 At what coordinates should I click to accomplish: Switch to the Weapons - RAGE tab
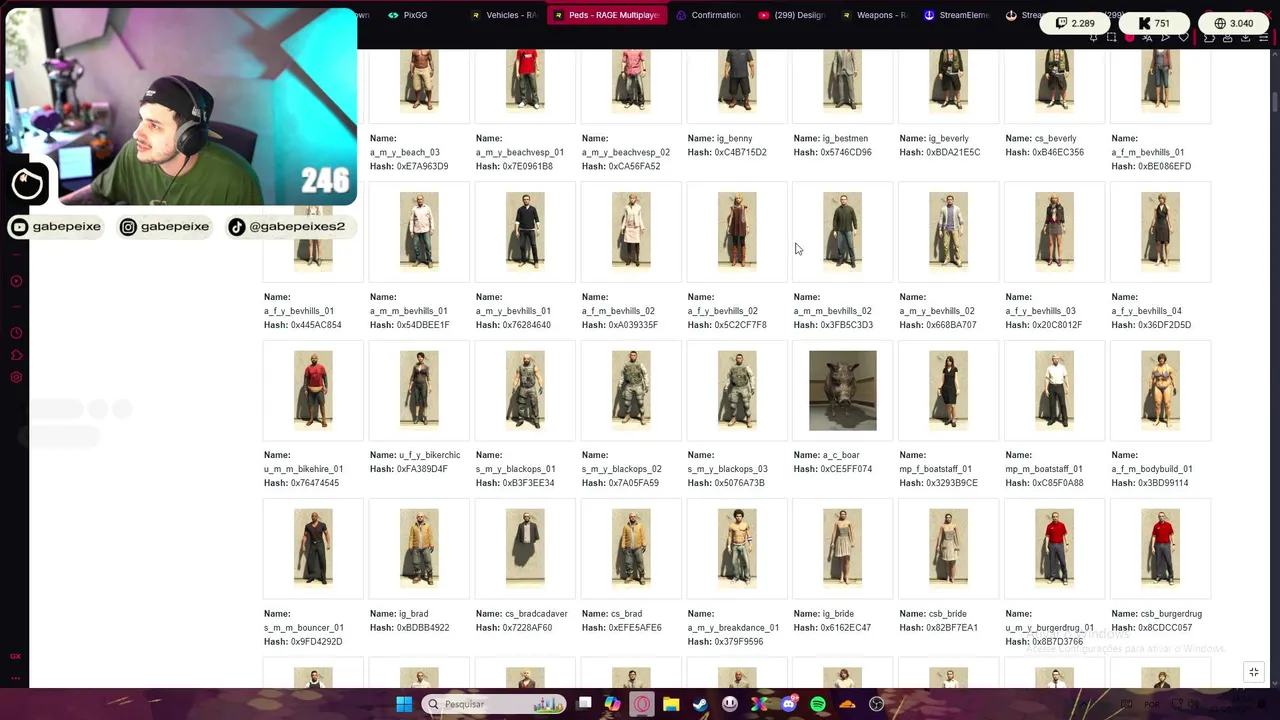point(876,15)
